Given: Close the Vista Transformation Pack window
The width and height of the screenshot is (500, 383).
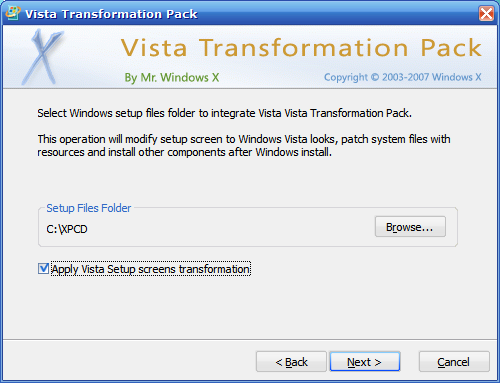Looking at the screenshot, I should coord(486,14).
